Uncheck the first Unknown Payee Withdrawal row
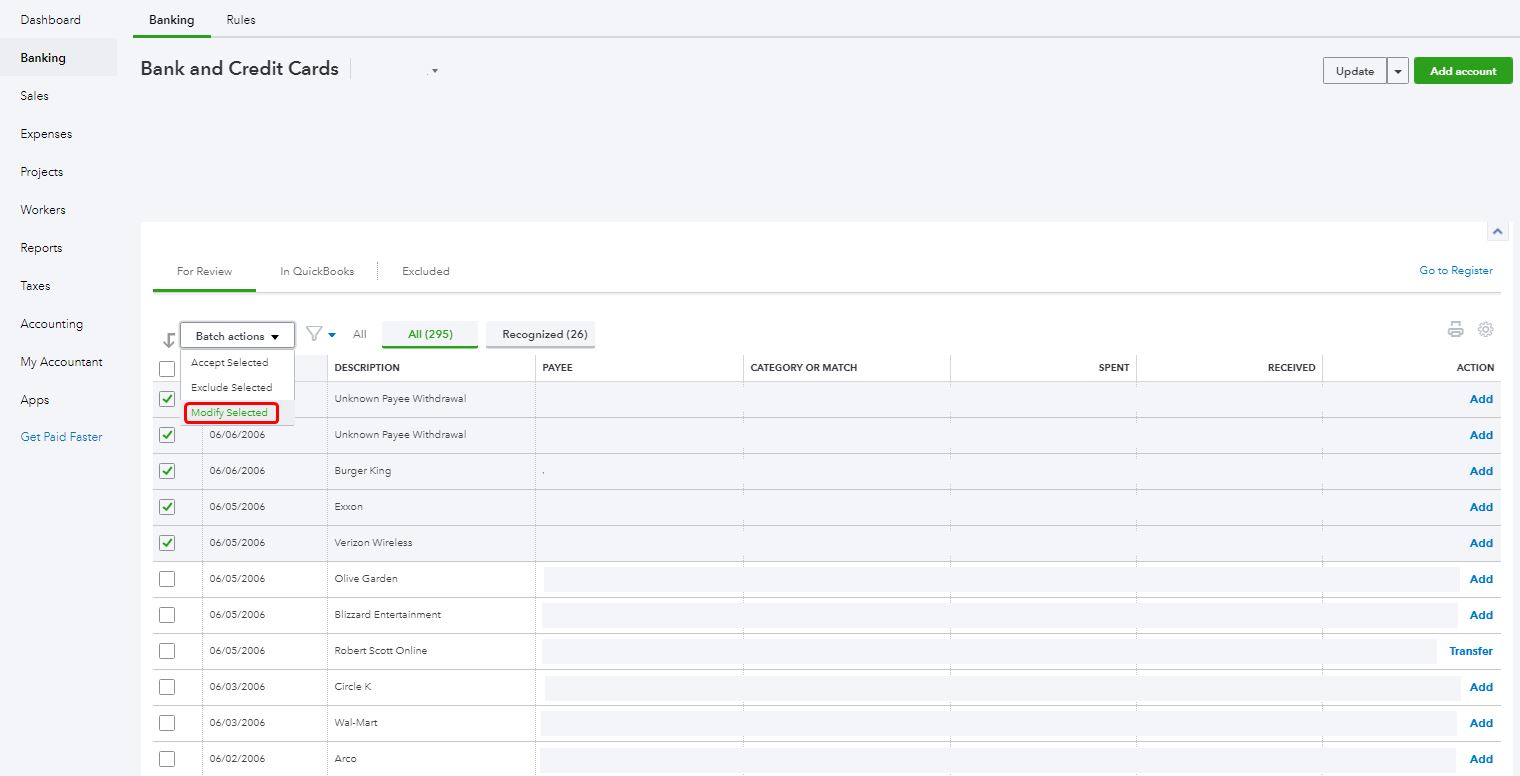The height and width of the screenshot is (776, 1520). pyautogui.click(x=167, y=399)
